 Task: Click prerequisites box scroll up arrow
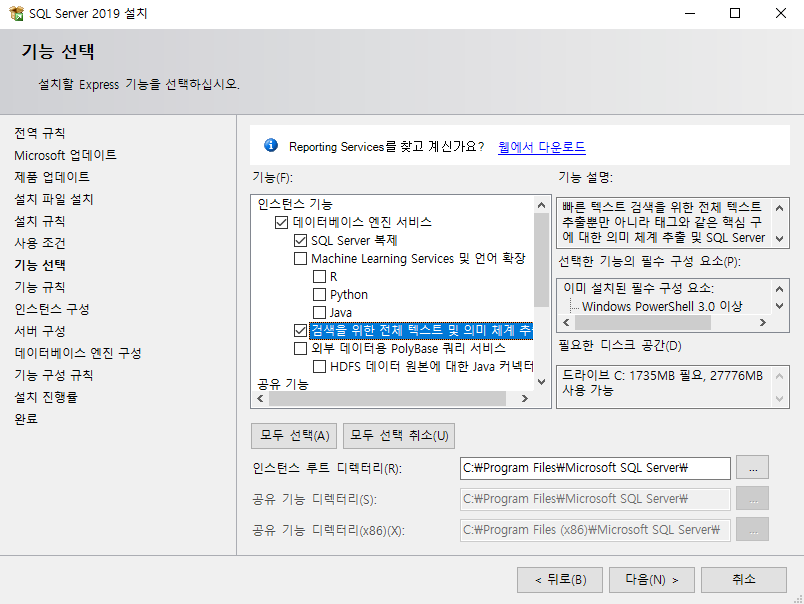(779, 289)
